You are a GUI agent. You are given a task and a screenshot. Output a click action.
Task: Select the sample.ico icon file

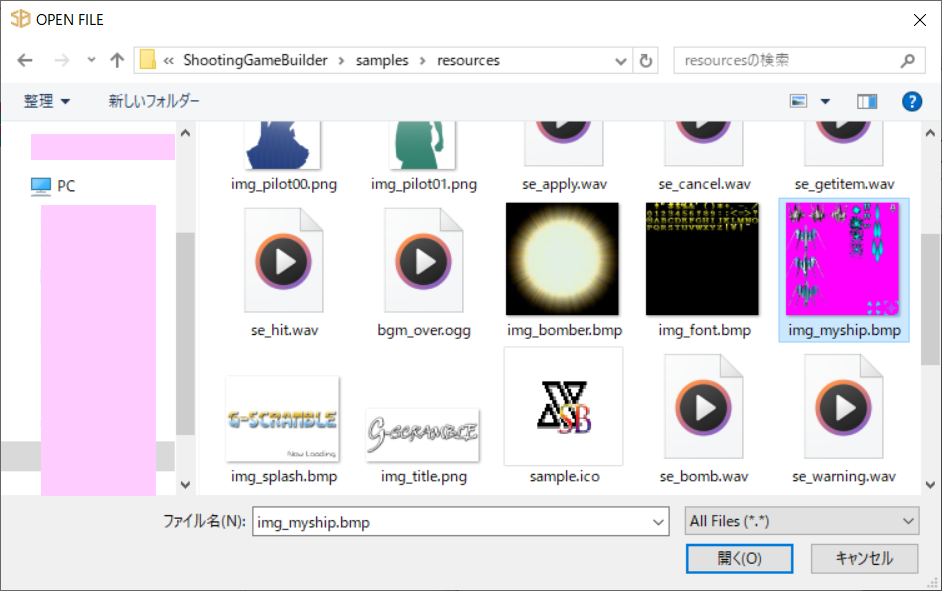564,408
